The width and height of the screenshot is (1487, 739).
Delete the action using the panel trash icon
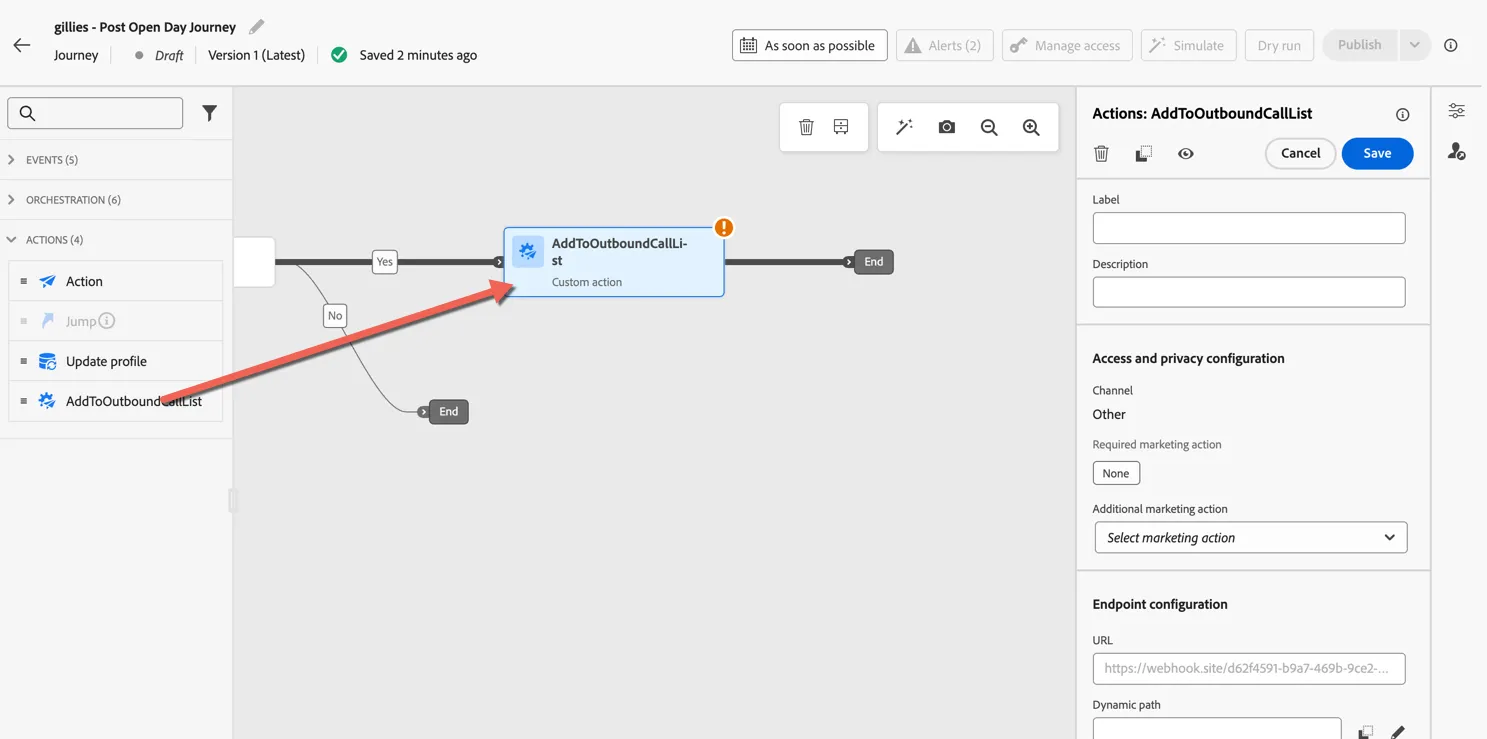click(1101, 153)
